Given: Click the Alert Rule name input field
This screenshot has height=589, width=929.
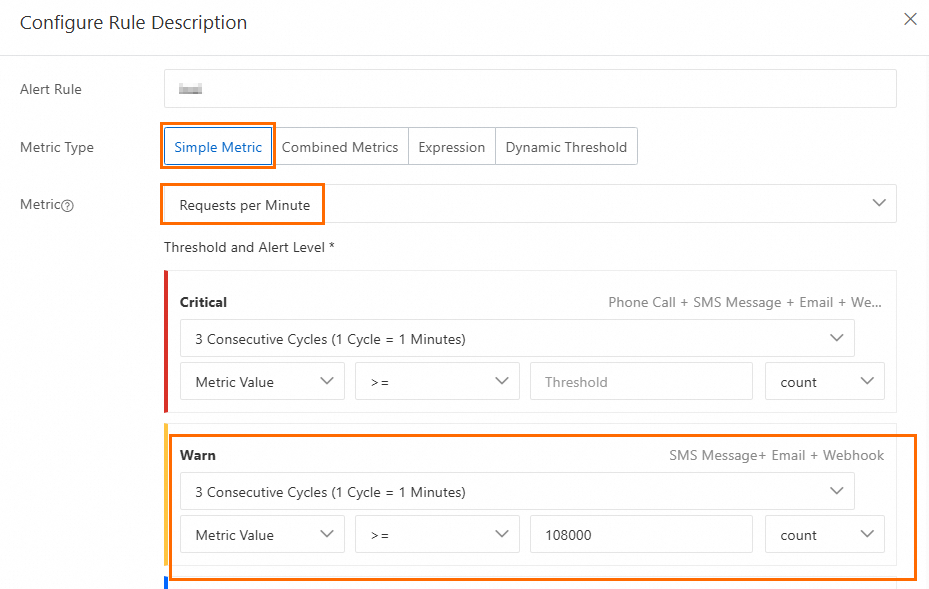Looking at the screenshot, I should [x=530, y=89].
